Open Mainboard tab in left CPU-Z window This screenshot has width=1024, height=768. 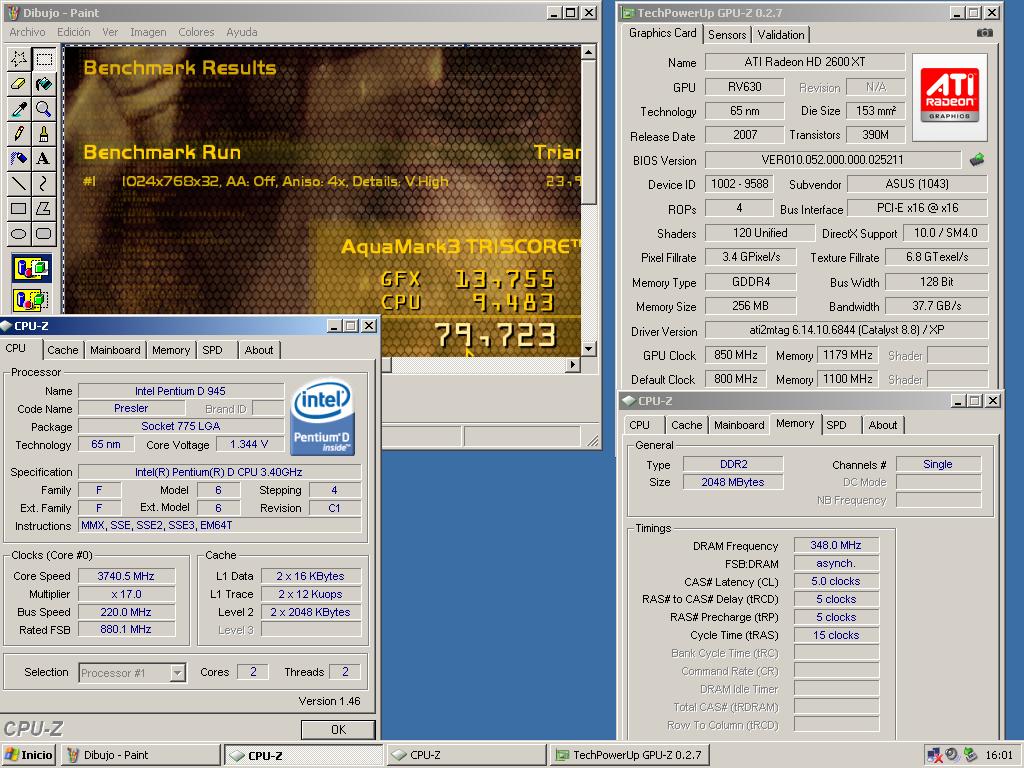coord(115,350)
